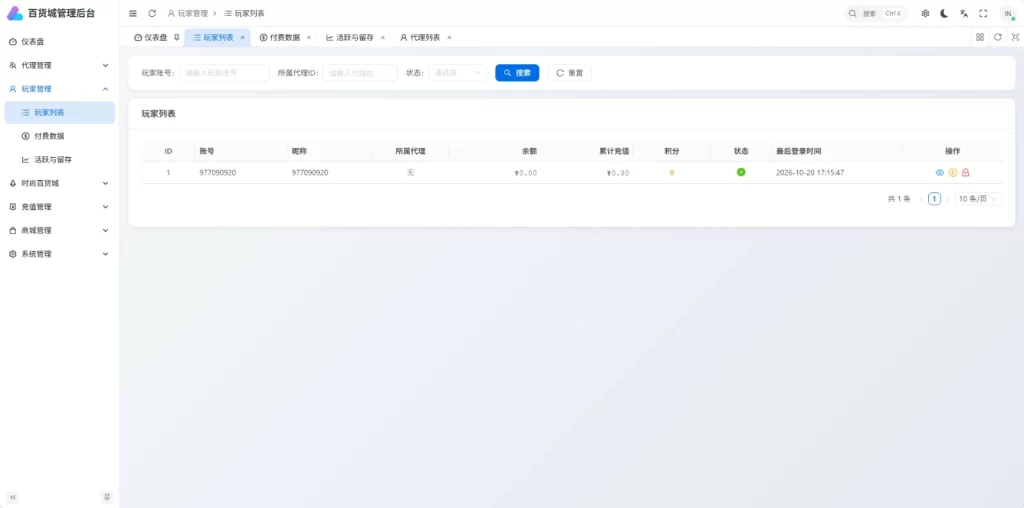Open the 10 条/页 page size dropdown

978,199
